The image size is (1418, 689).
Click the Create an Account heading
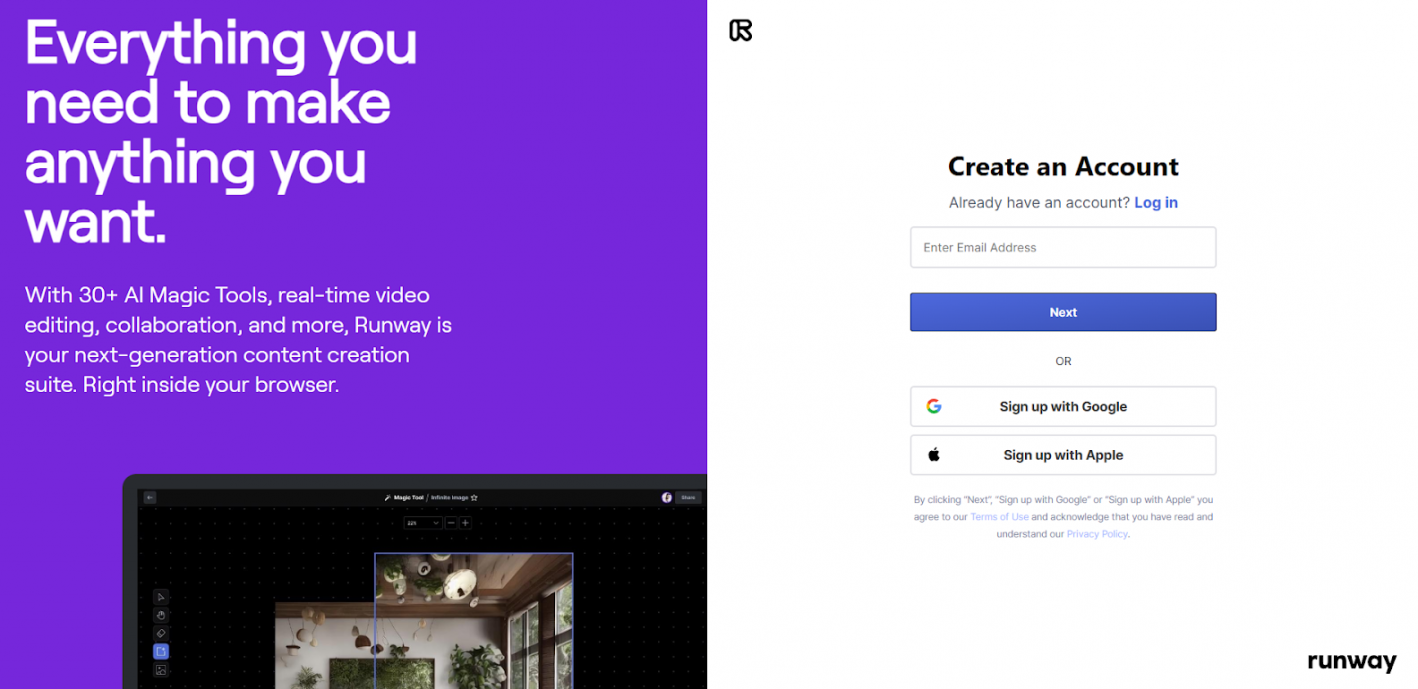pyautogui.click(x=1063, y=166)
